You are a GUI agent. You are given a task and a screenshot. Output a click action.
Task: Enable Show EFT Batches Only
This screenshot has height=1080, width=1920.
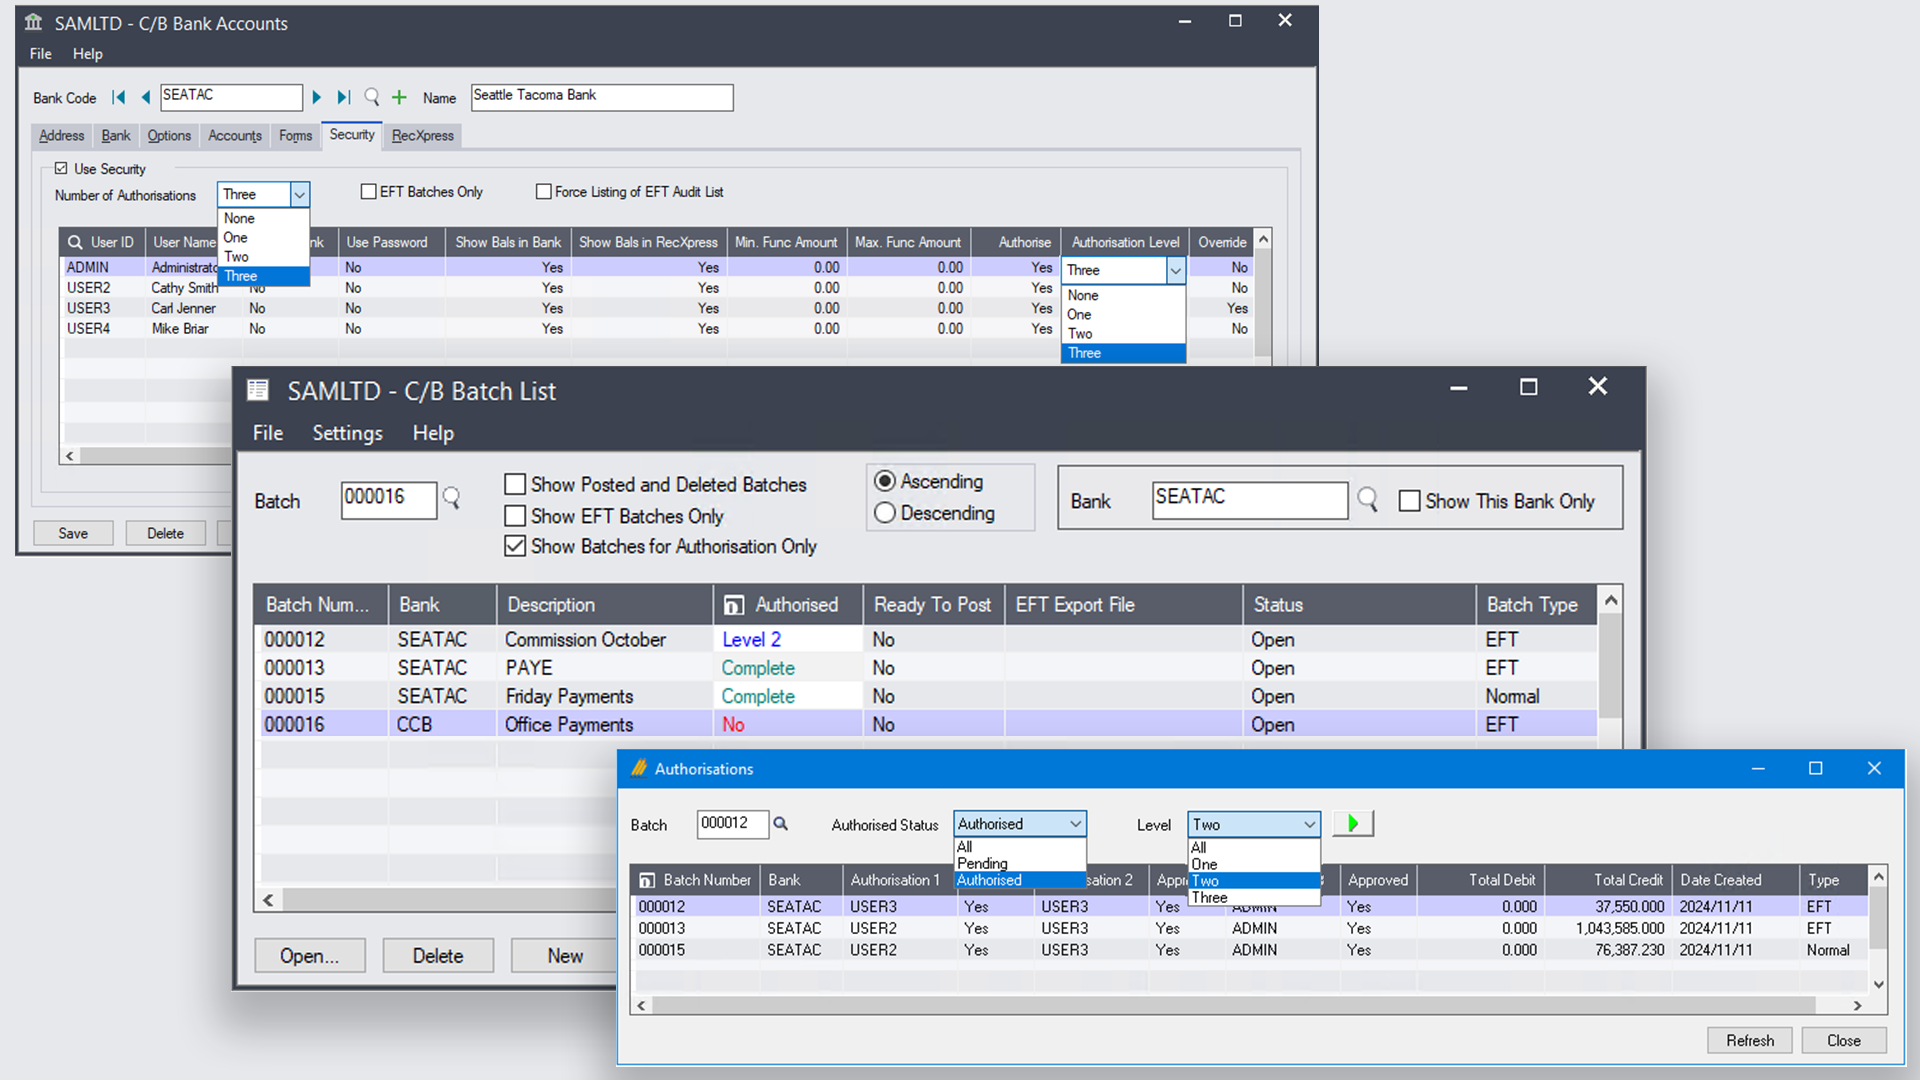[x=515, y=516]
